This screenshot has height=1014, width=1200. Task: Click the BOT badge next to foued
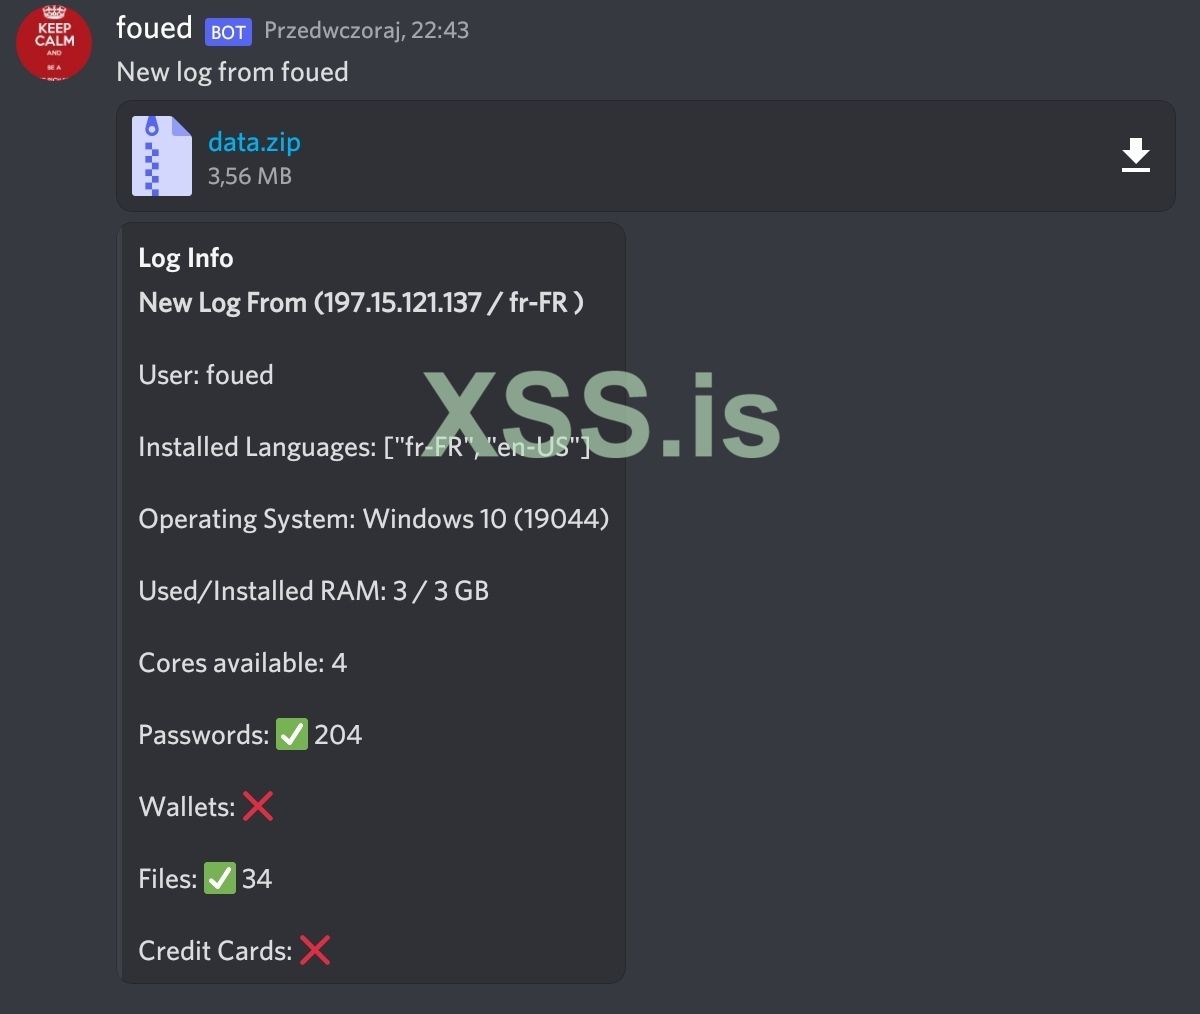coord(228,32)
